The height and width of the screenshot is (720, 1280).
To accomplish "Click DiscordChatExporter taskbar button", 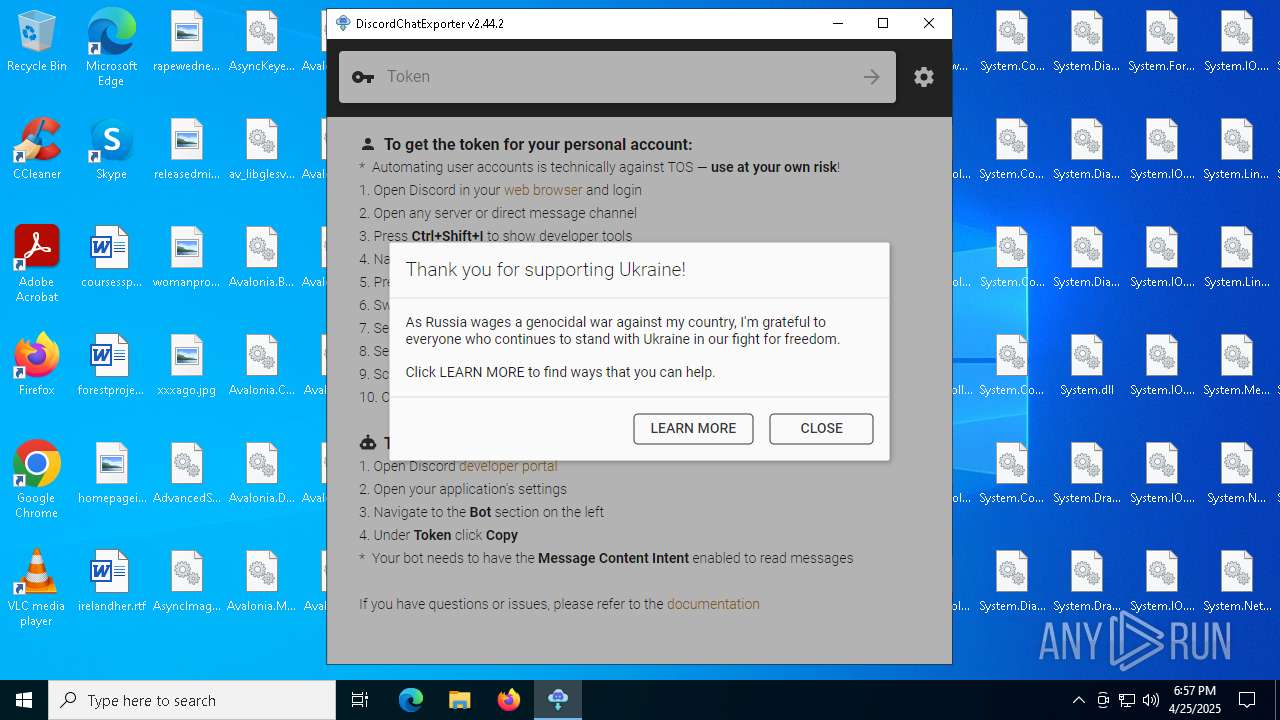I will pos(558,700).
